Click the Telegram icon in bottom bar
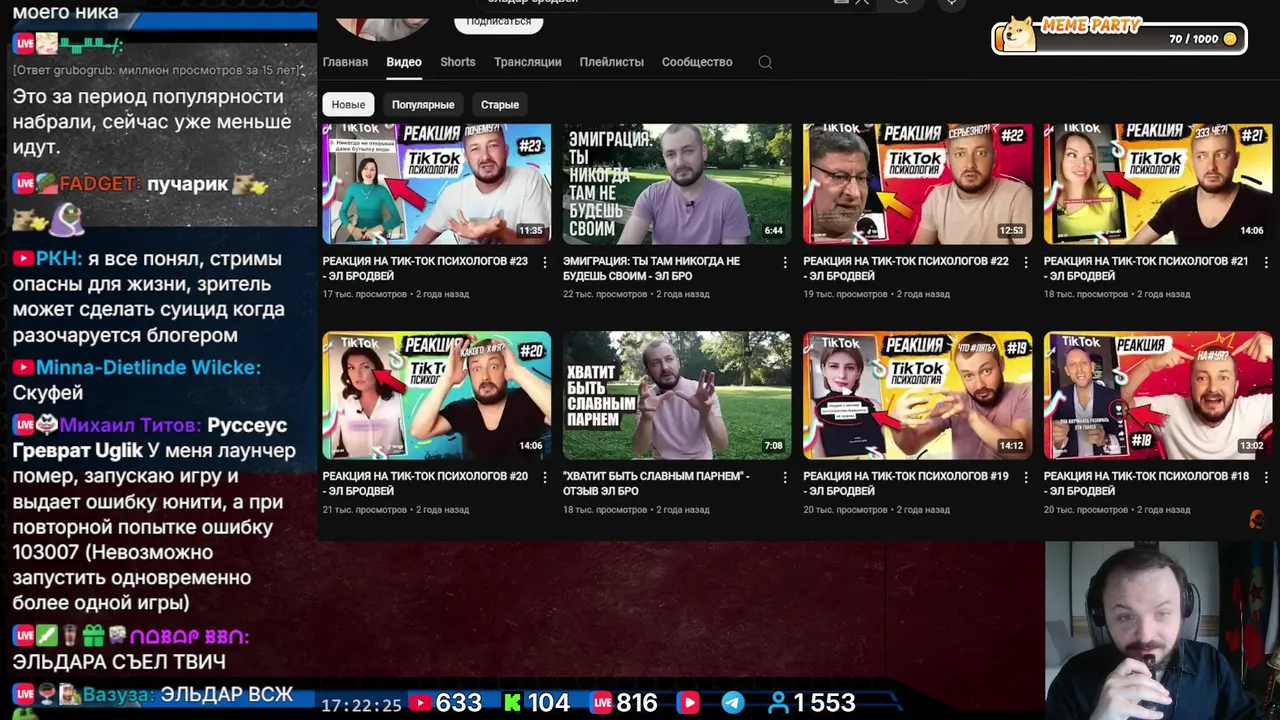The image size is (1280, 720). (x=733, y=703)
